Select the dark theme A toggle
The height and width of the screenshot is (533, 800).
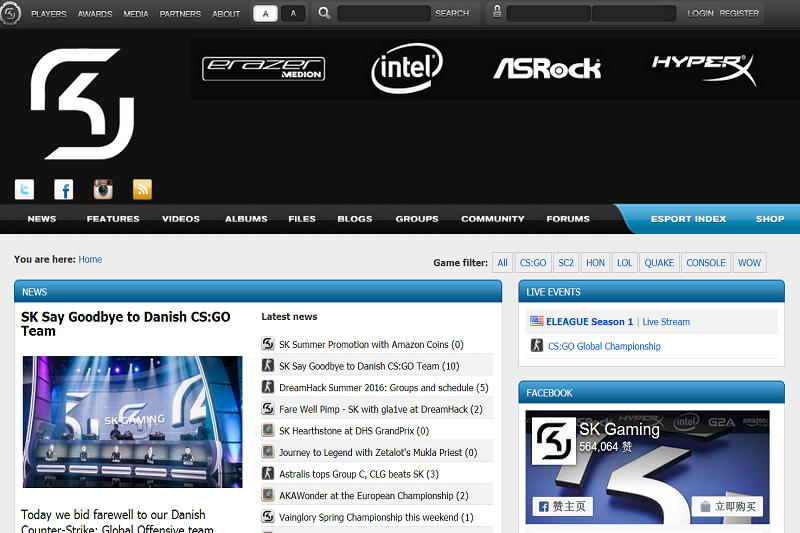point(293,14)
